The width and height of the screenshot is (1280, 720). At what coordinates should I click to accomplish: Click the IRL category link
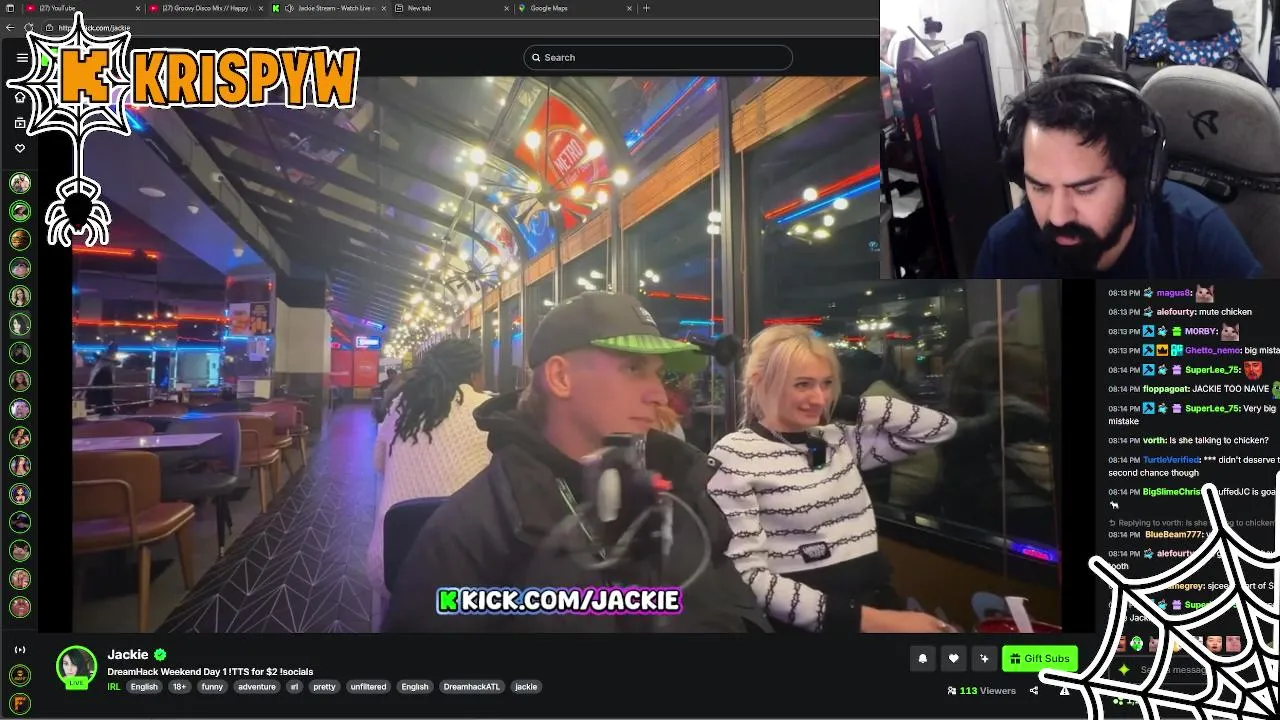click(x=114, y=687)
